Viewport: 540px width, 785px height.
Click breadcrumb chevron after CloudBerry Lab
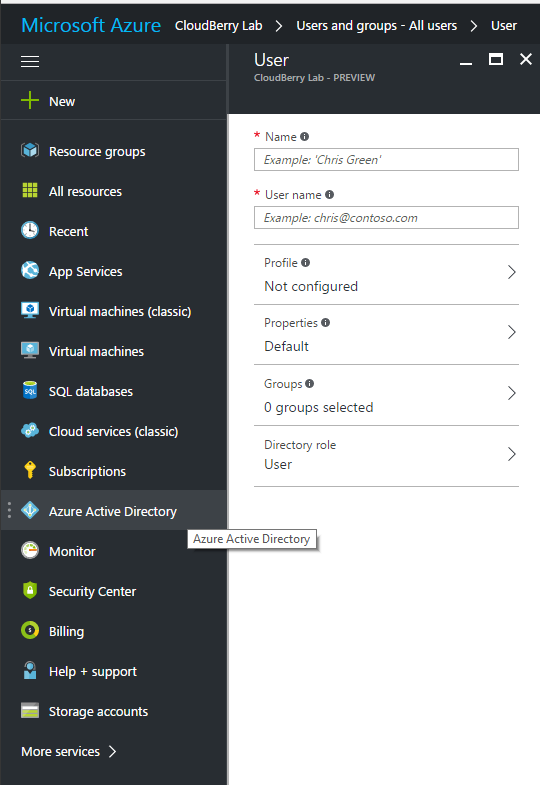click(279, 26)
